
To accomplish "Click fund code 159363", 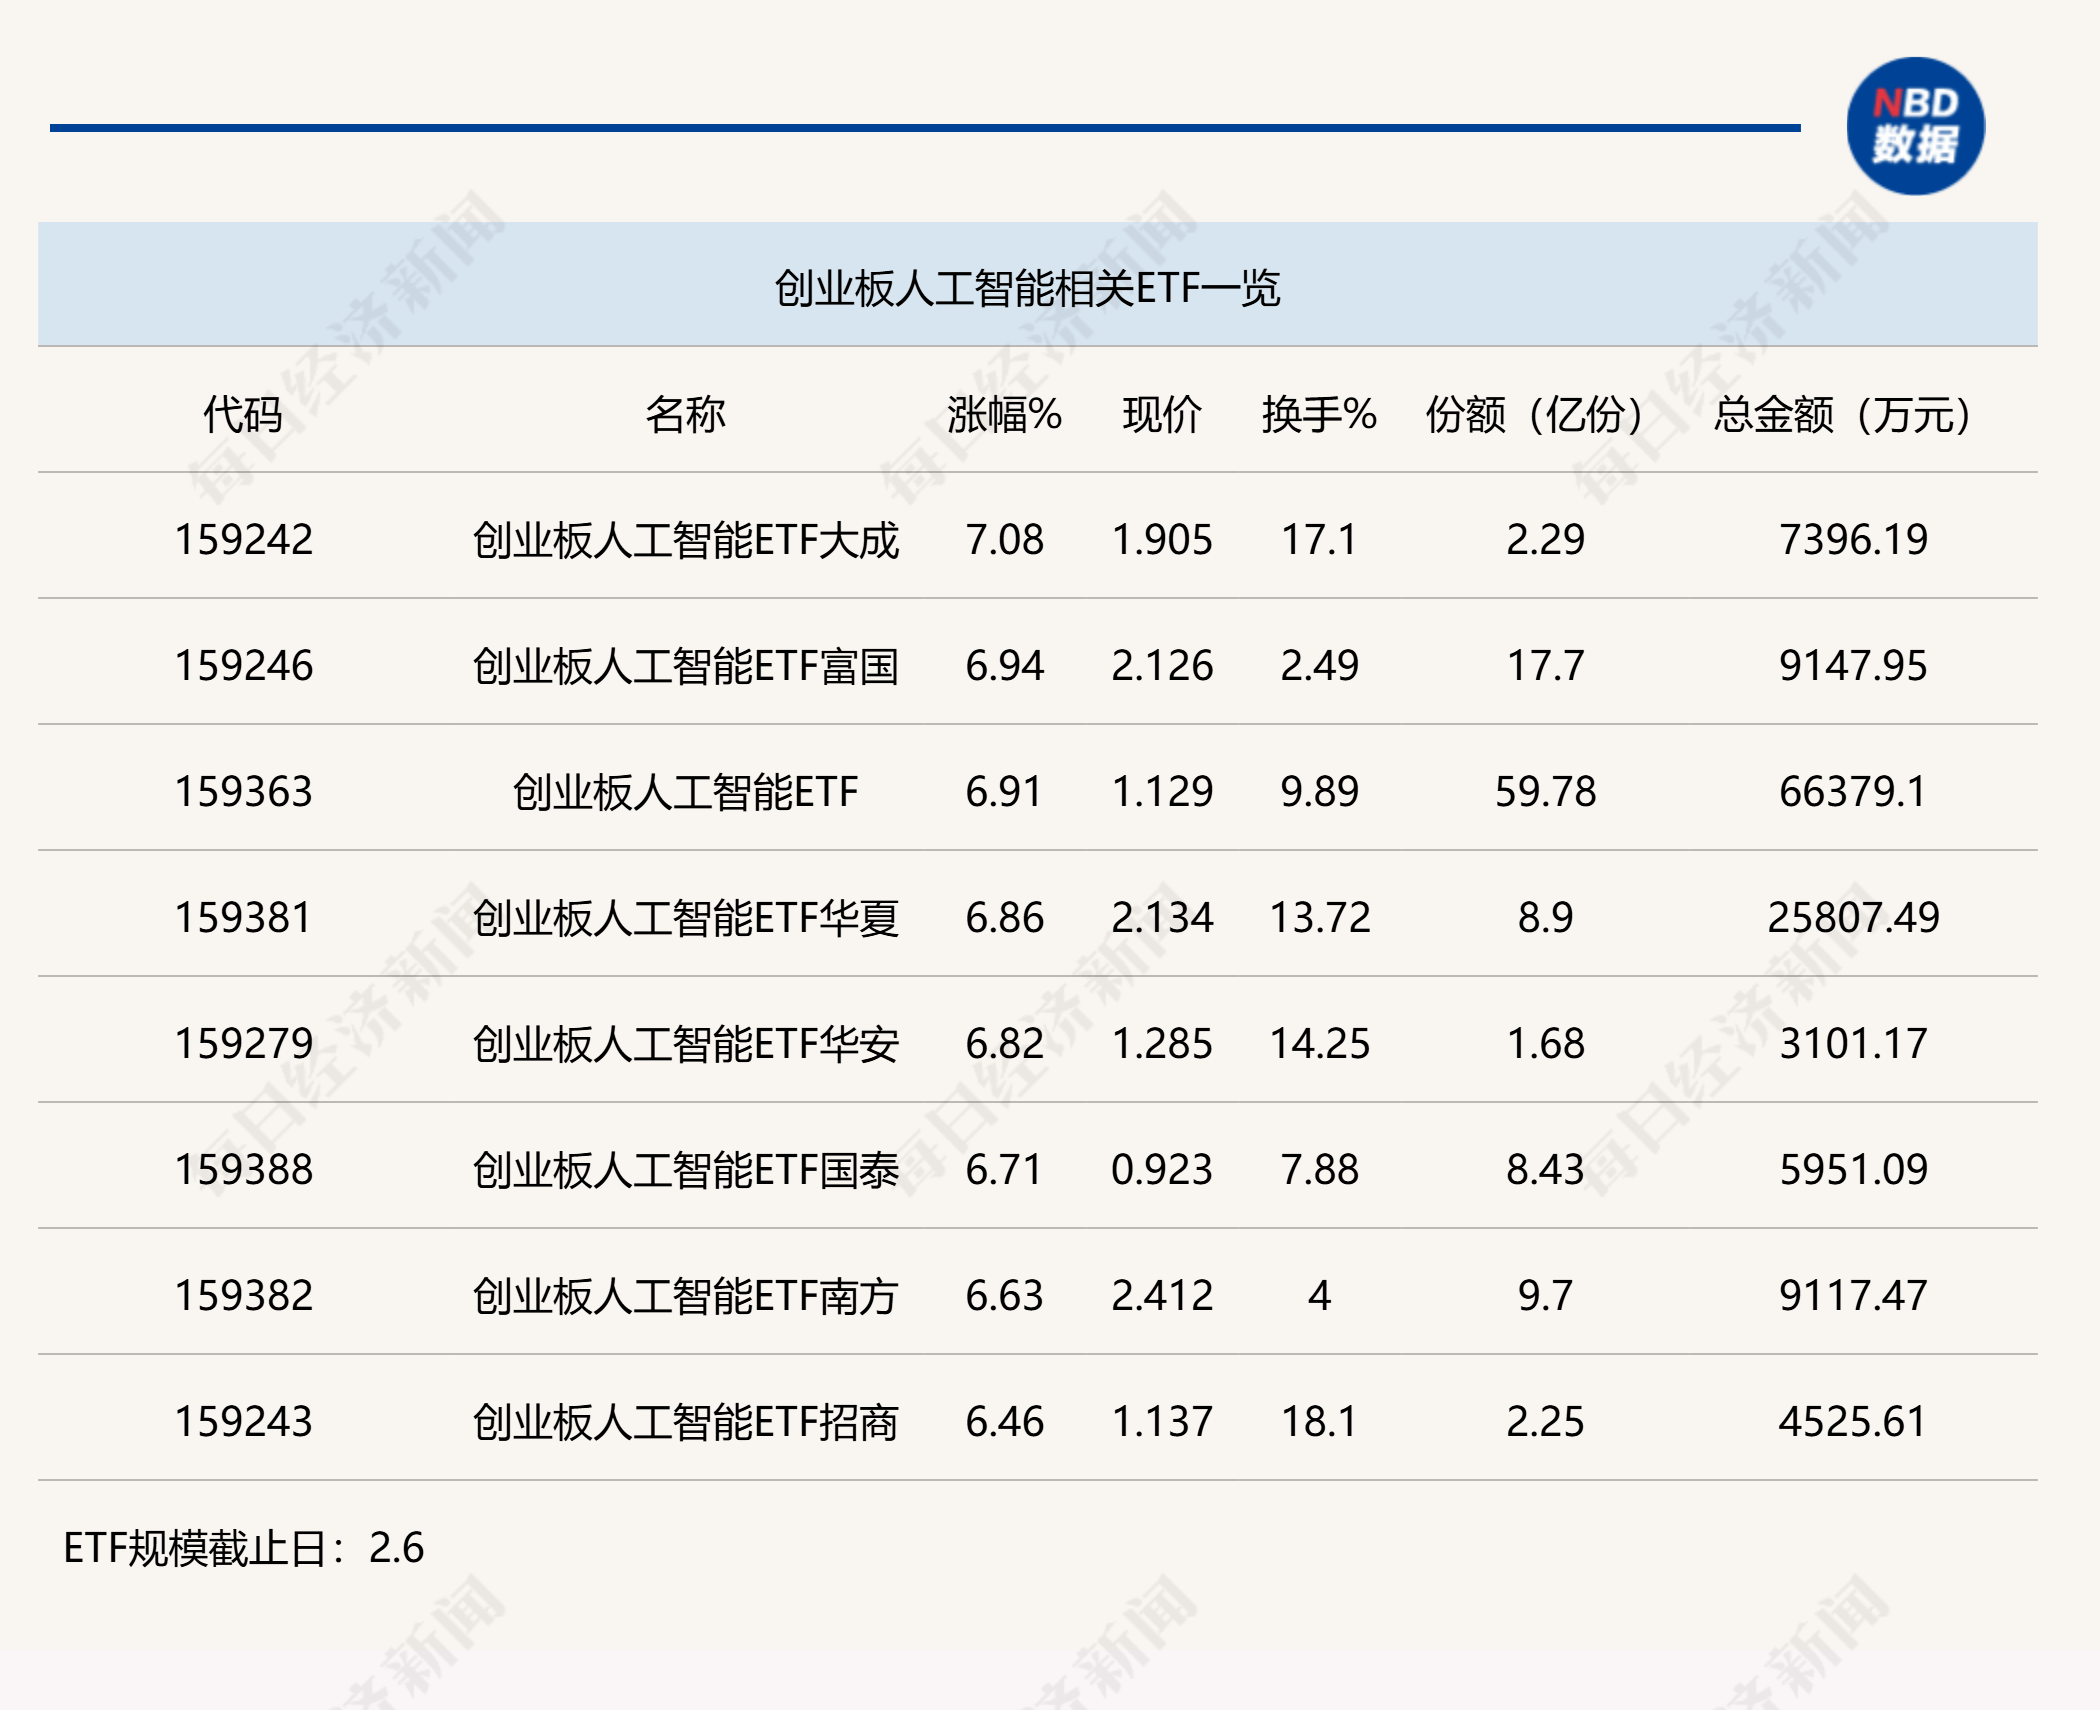I will [243, 792].
